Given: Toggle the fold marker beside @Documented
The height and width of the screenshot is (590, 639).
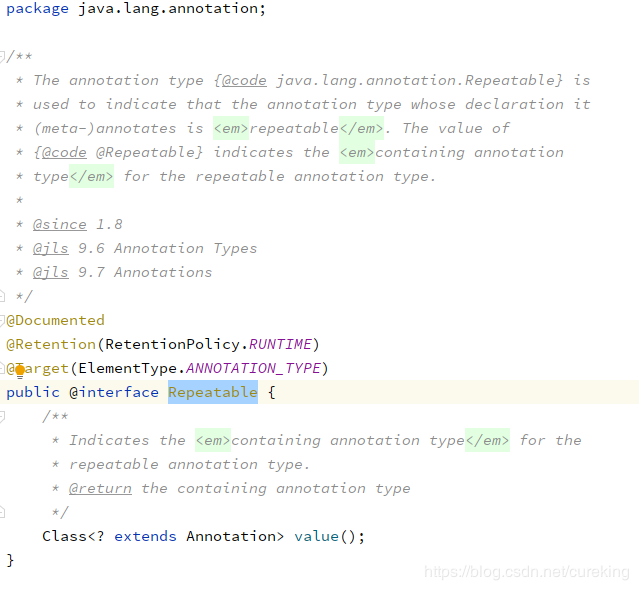Looking at the screenshot, I should tap(3, 320).
